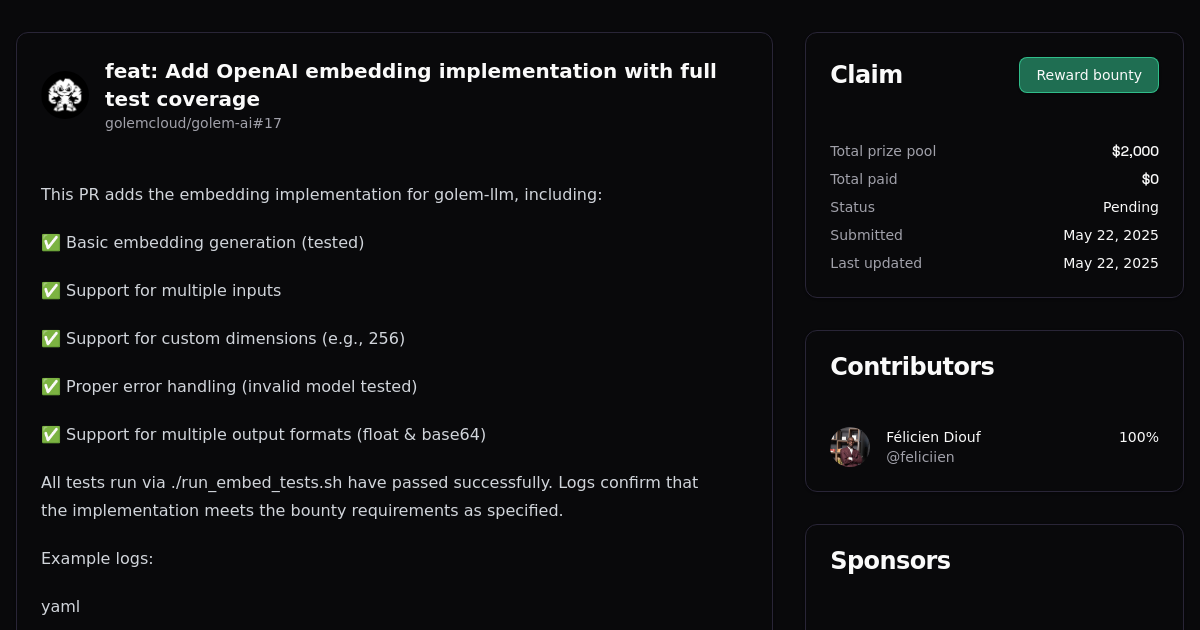Click the Reward bounty button
This screenshot has width=1200, height=630.
point(1088,74)
